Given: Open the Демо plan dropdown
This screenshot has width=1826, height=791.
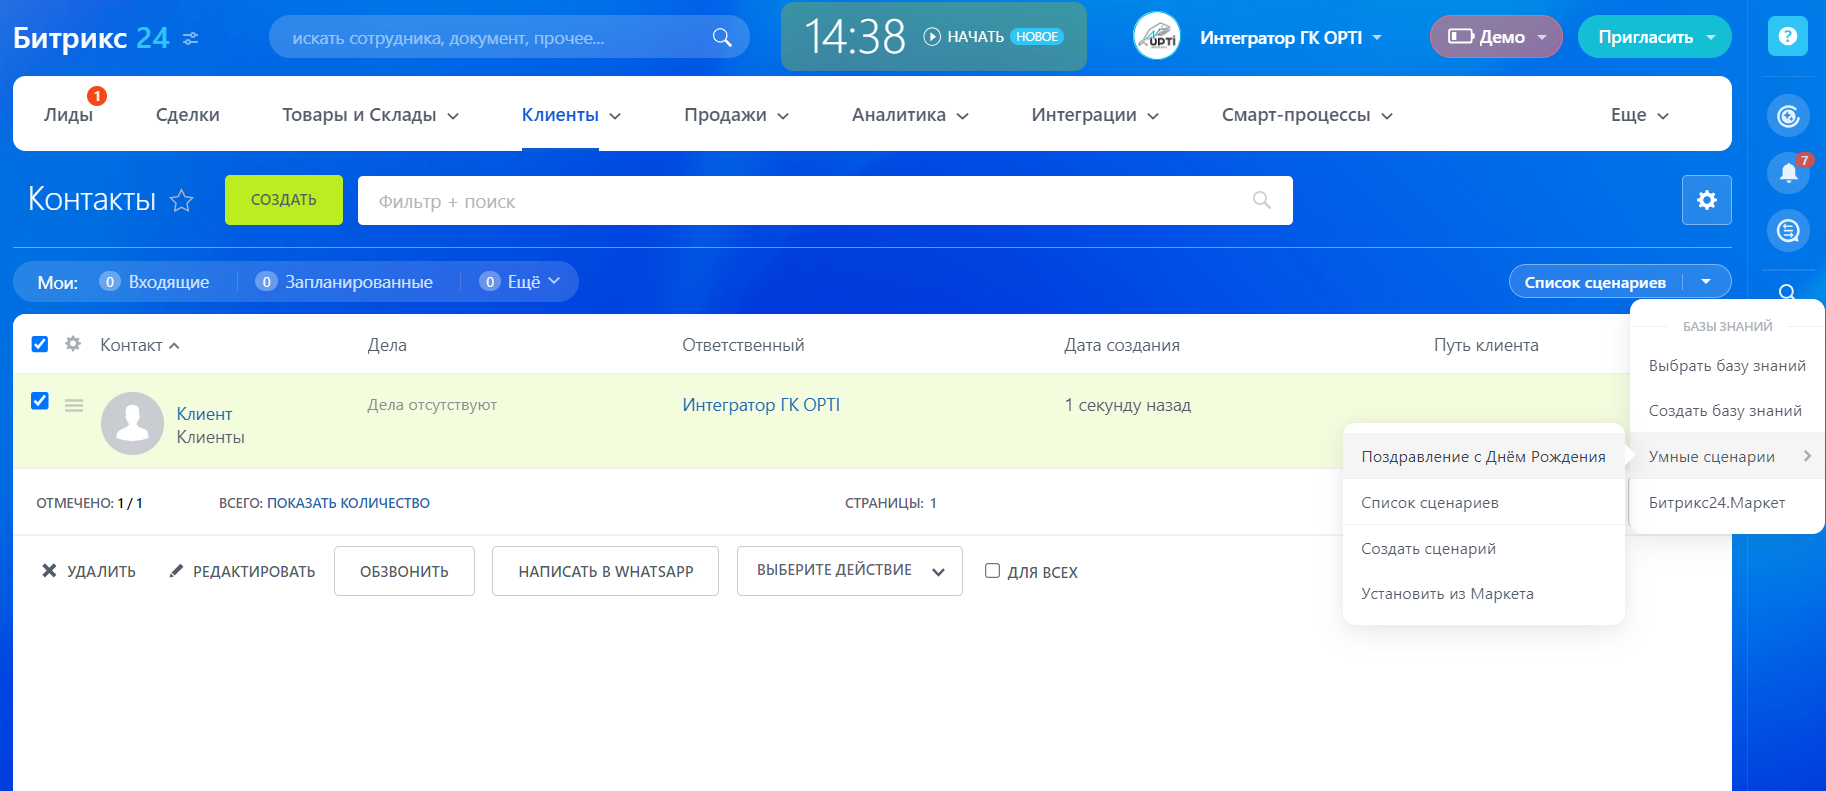Looking at the screenshot, I should [x=1495, y=37].
